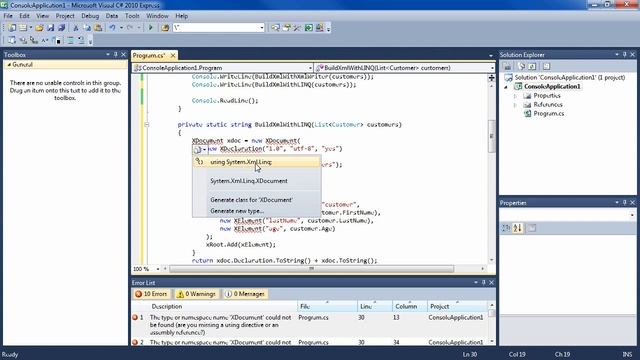Sort Error List by File column
Screen dimensions: 640x360
click(x=327, y=307)
